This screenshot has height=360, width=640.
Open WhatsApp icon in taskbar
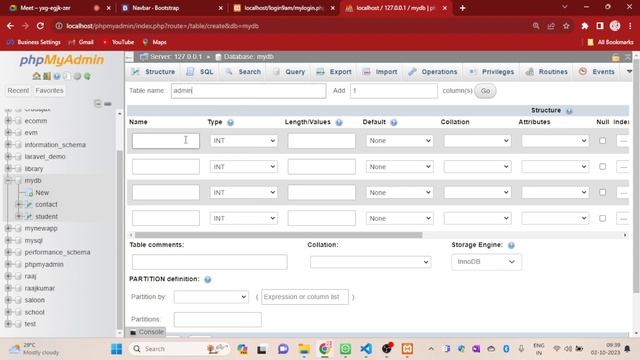click(x=345, y=349)
